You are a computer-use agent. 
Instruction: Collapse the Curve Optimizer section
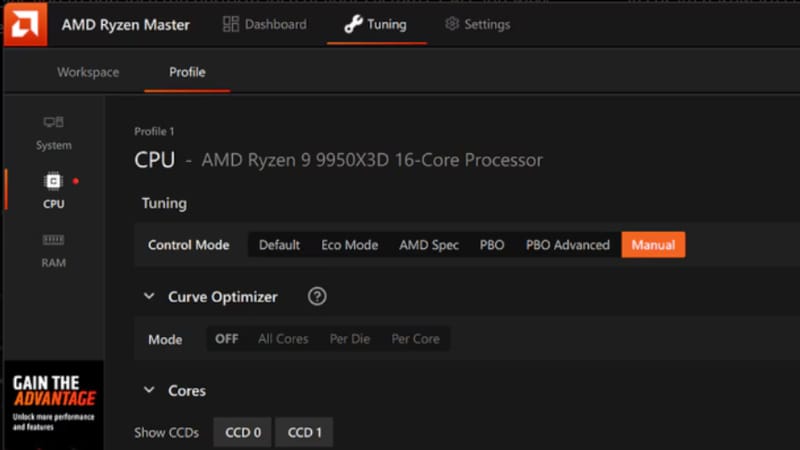point(149,296)
